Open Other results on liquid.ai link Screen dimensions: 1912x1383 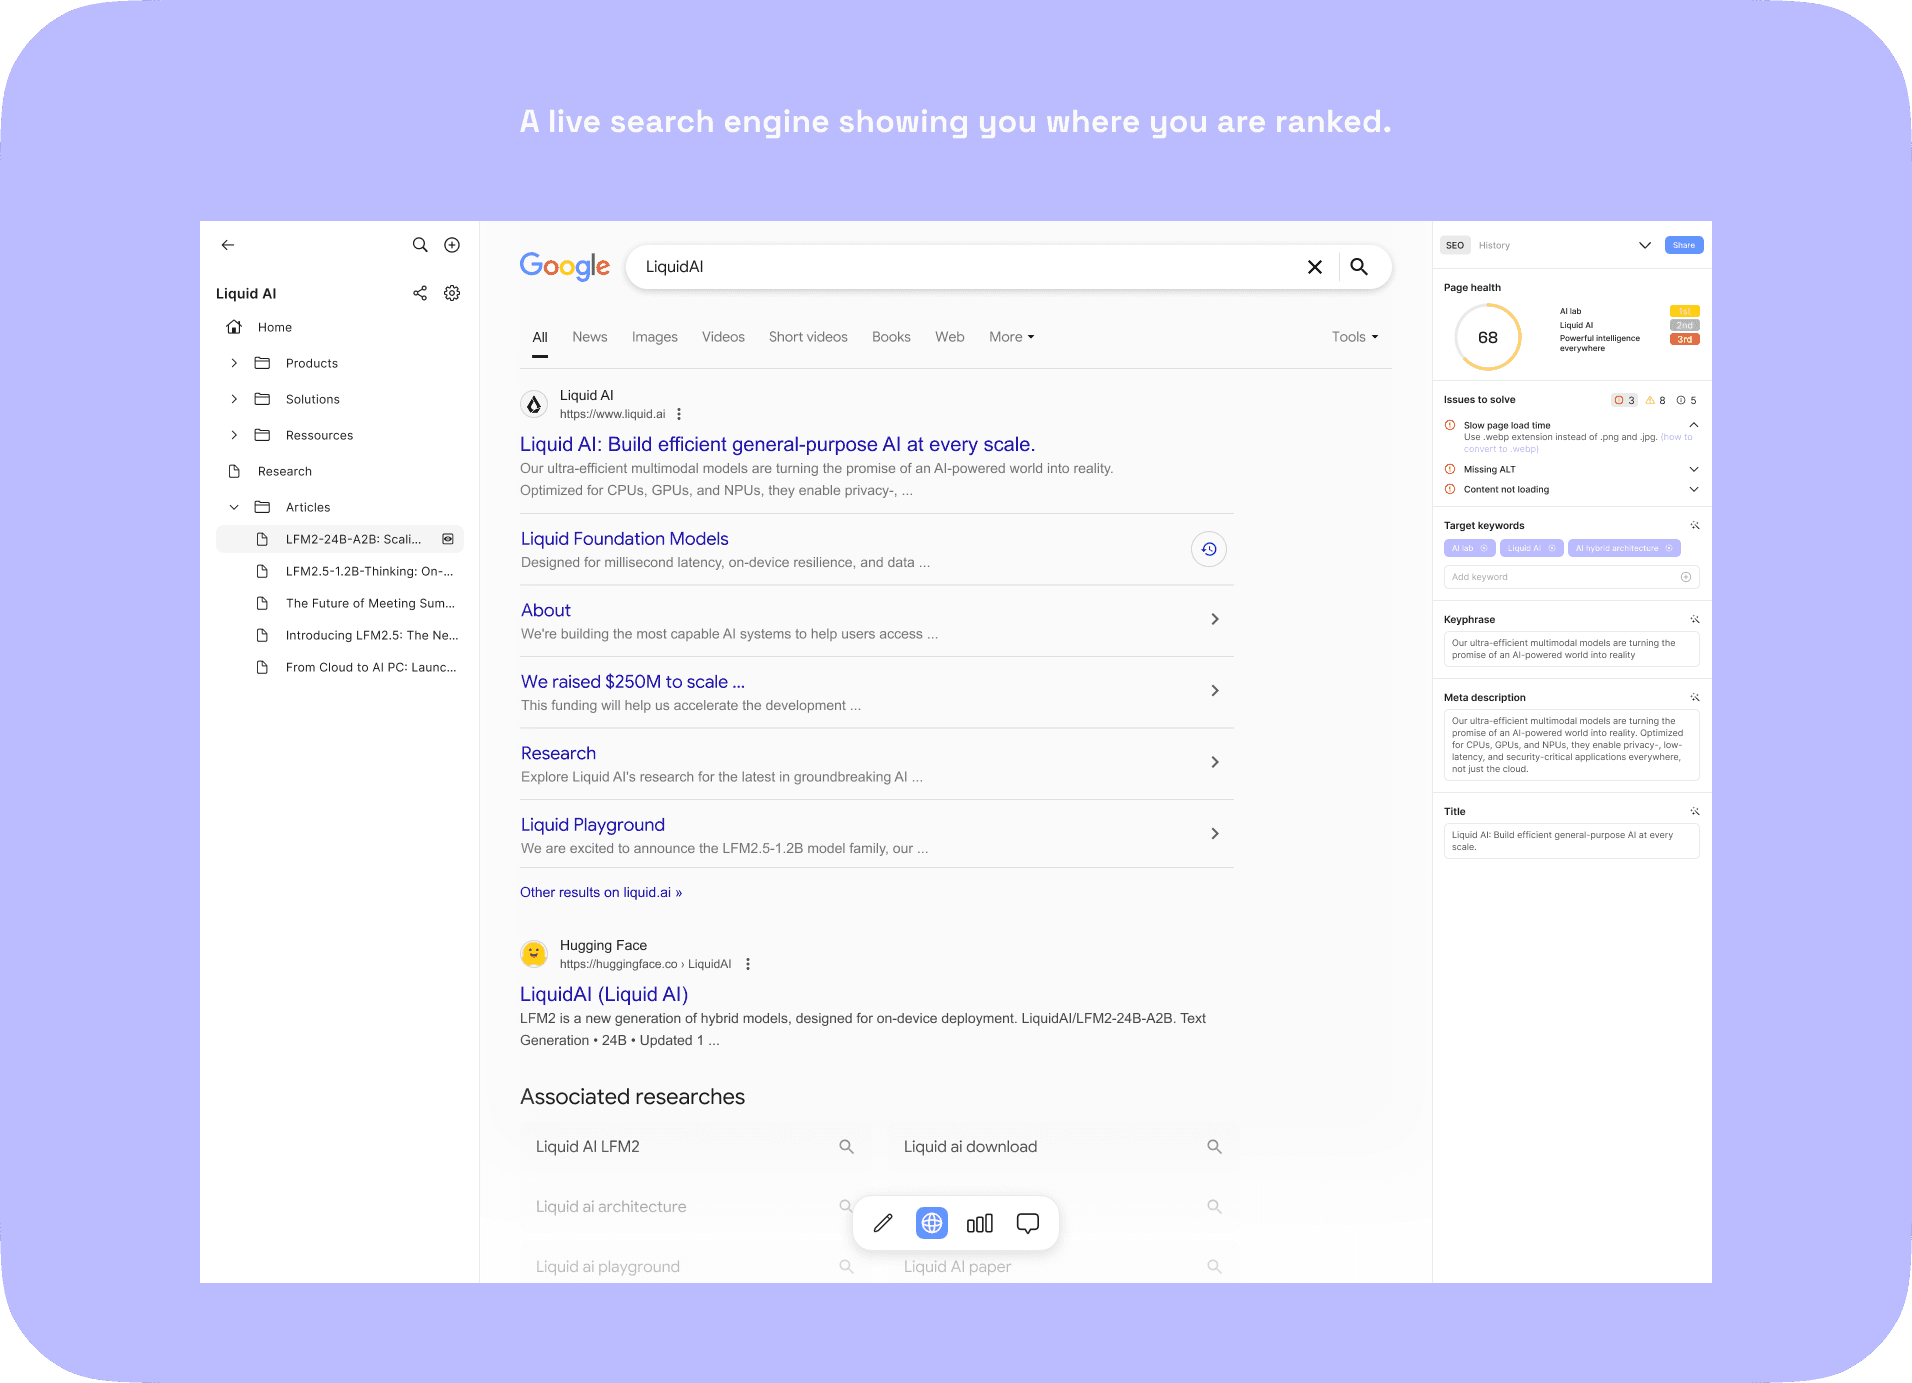click(601, 892)
